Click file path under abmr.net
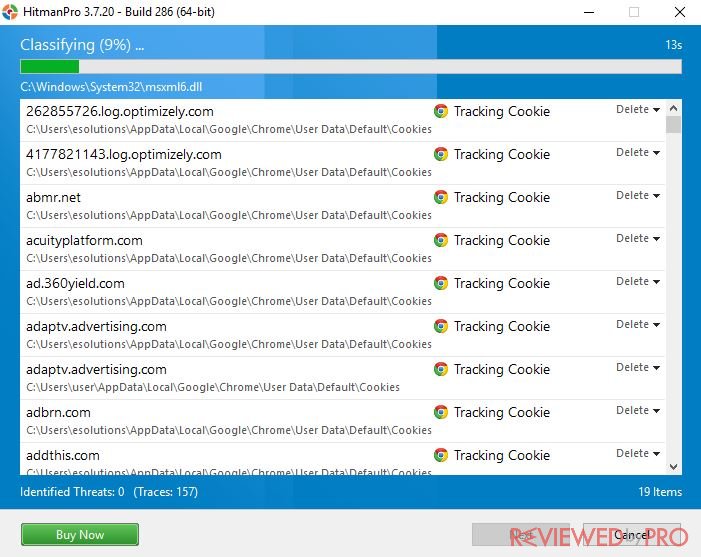The height and width of the screenshot is (557, 701). [x=229, y=215]
